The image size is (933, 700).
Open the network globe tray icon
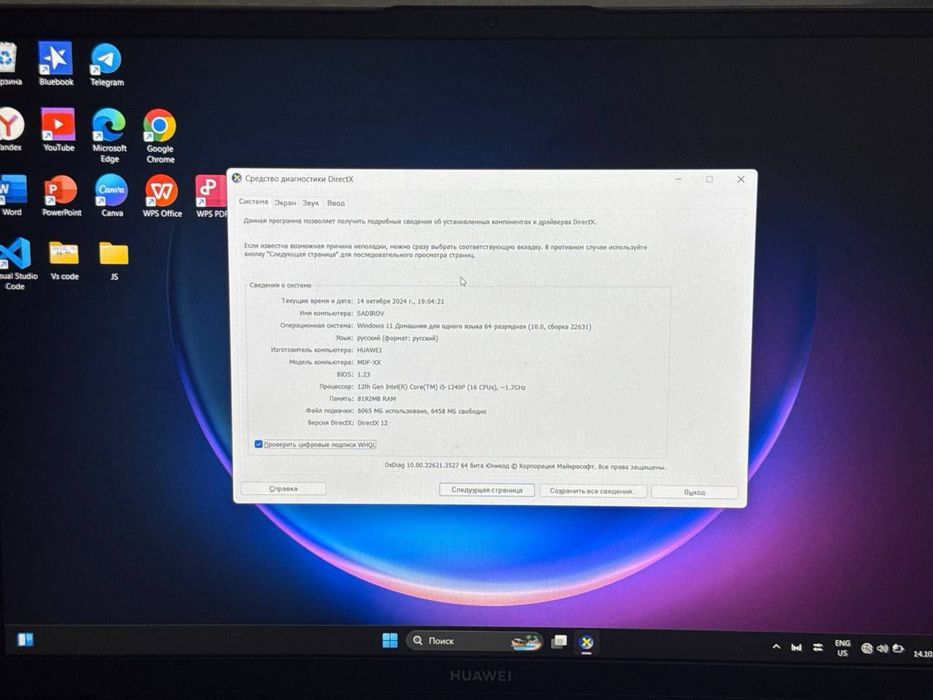tap(866, 648)
